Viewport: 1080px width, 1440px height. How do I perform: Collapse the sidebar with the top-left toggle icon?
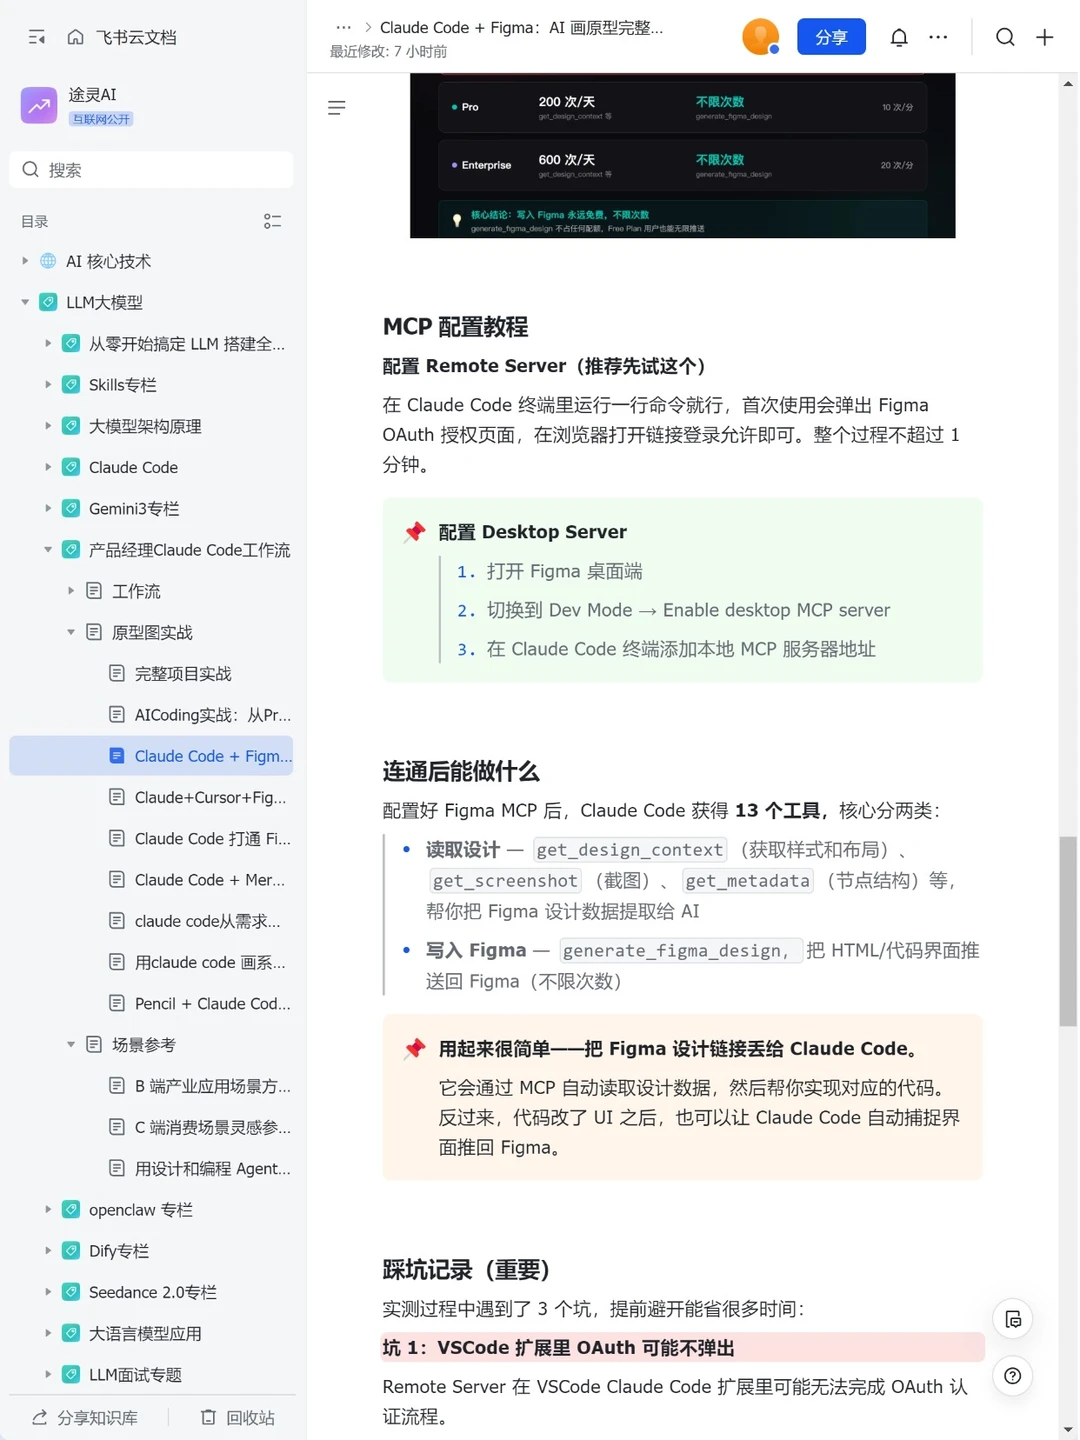click(37, 37)
